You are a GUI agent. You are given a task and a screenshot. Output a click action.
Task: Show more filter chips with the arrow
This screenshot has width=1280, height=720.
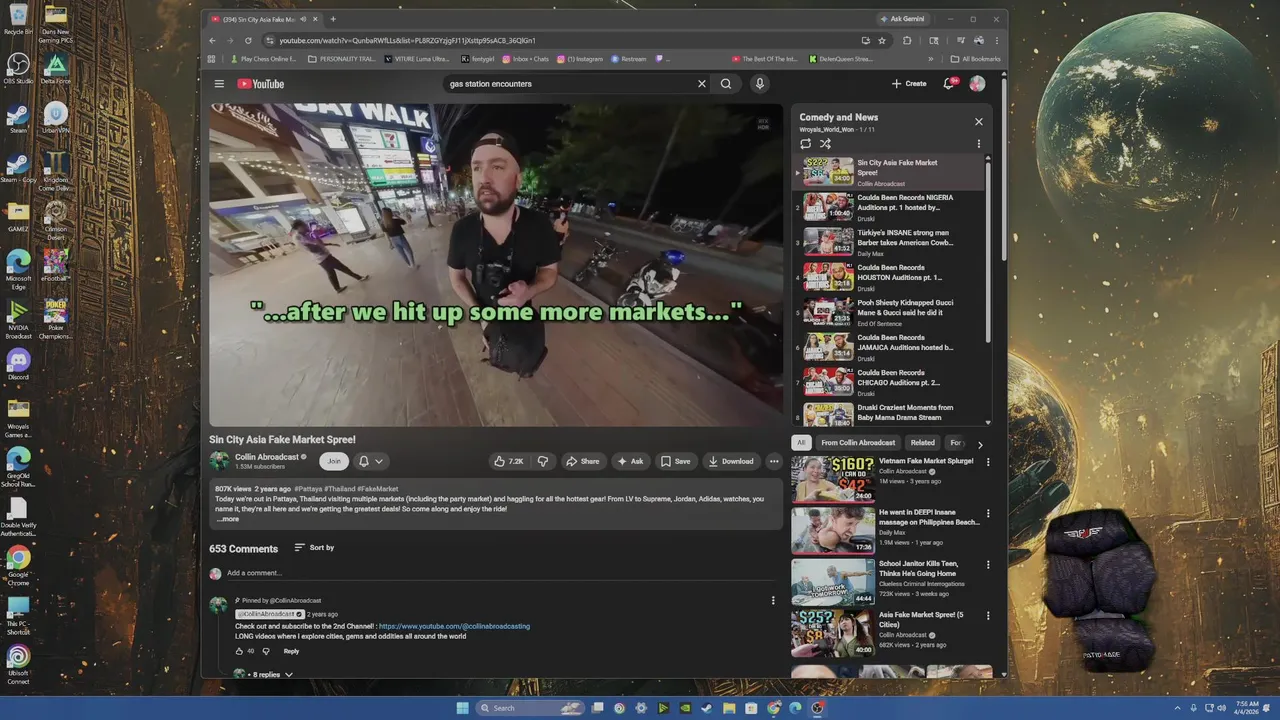[x=980, y=444]
